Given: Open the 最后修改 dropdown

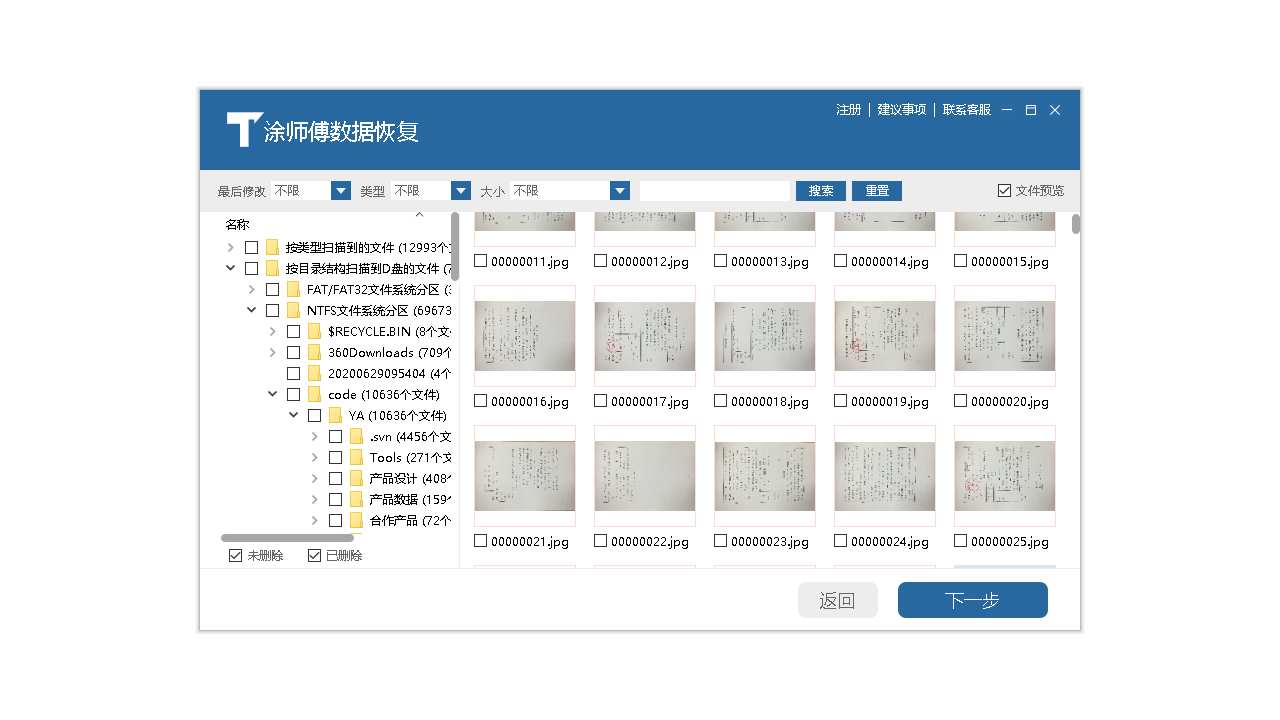Looking at the screenshot, I should 340,190.
